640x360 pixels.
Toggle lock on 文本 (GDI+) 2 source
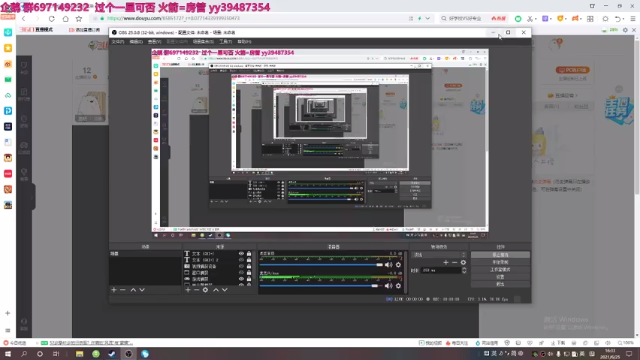pos(249,260)
